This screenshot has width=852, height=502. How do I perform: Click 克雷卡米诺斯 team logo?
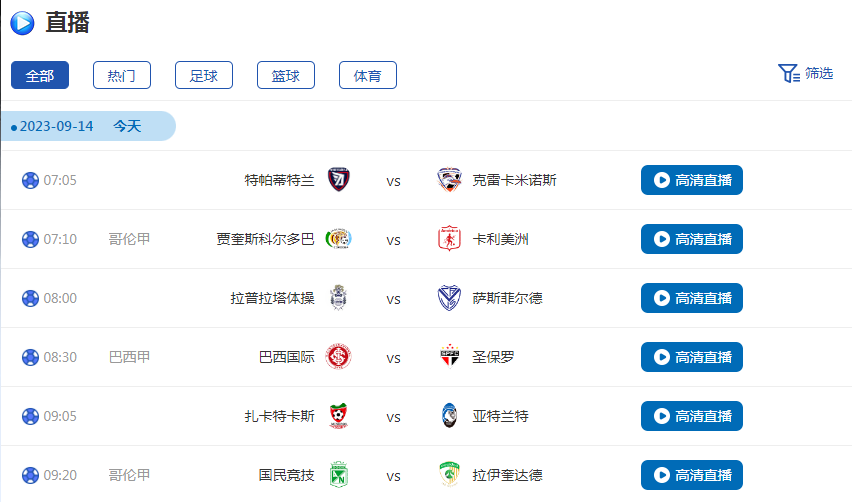[x=449, y=180]
